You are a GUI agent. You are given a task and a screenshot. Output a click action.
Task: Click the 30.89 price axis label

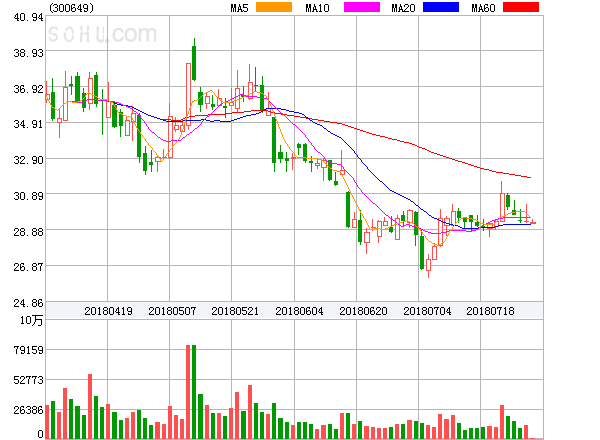coord(28,196)
